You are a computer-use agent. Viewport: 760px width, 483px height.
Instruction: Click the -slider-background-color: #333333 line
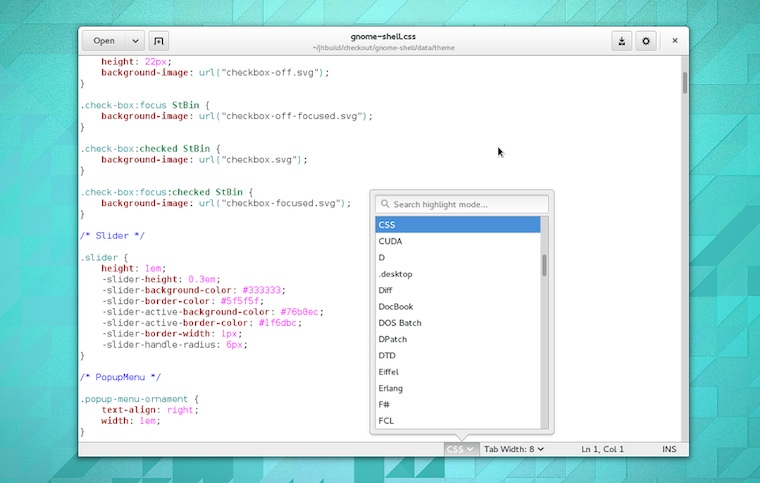pyautogui.click(x=193, y=290)
